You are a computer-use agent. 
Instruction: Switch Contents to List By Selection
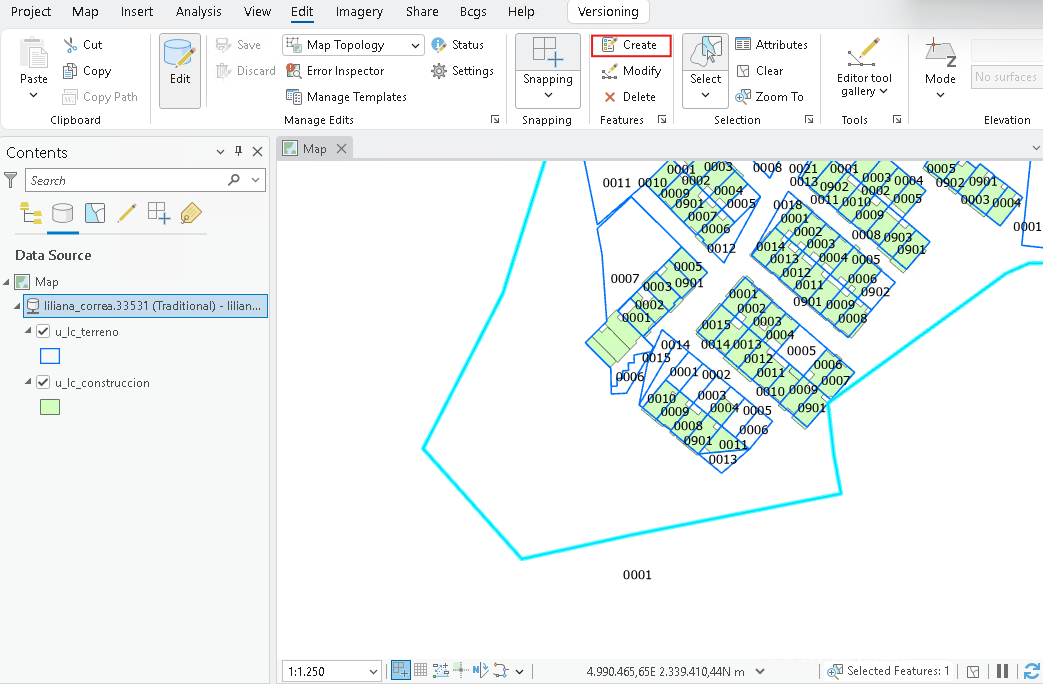pyautogui.click(x=94, y=214)
